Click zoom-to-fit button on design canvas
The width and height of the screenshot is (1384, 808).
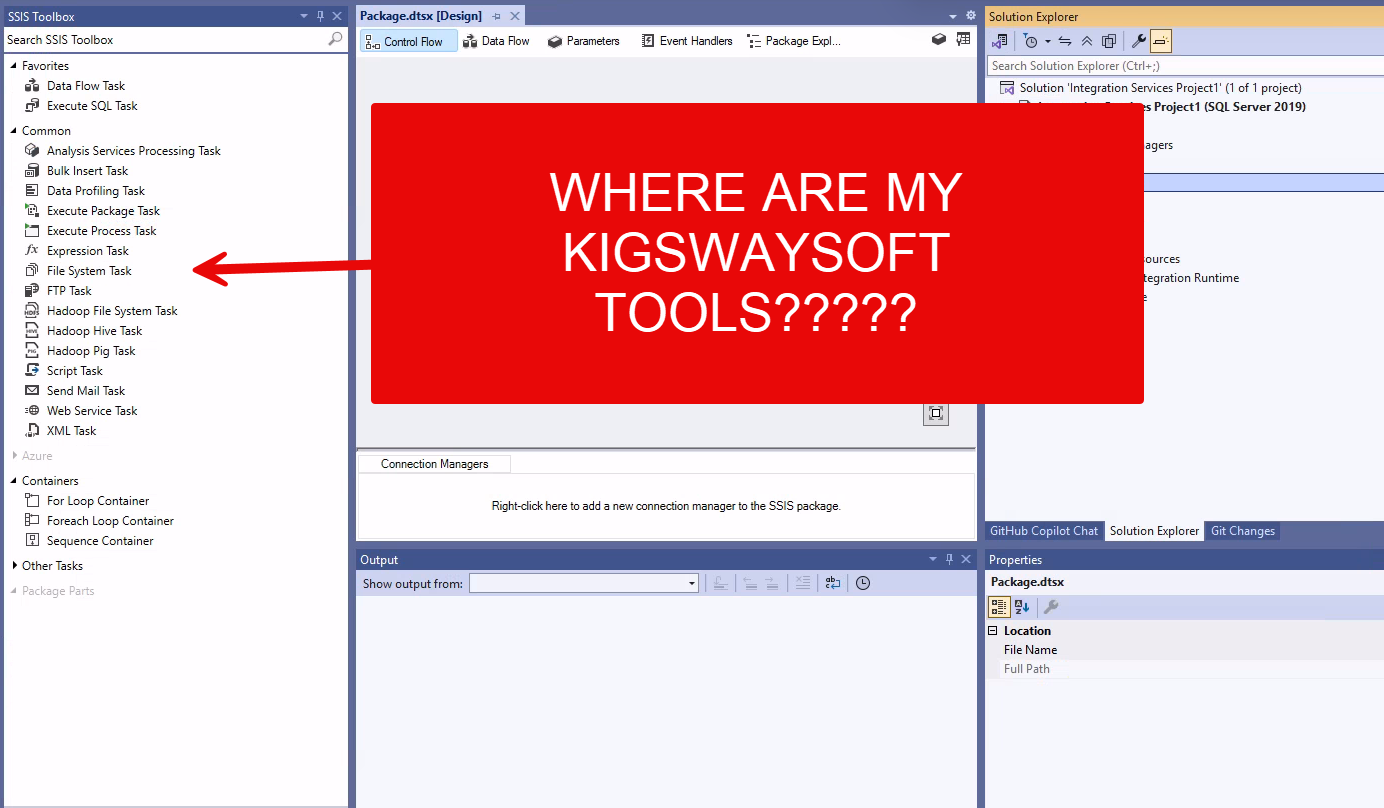[x=936, y=413]
